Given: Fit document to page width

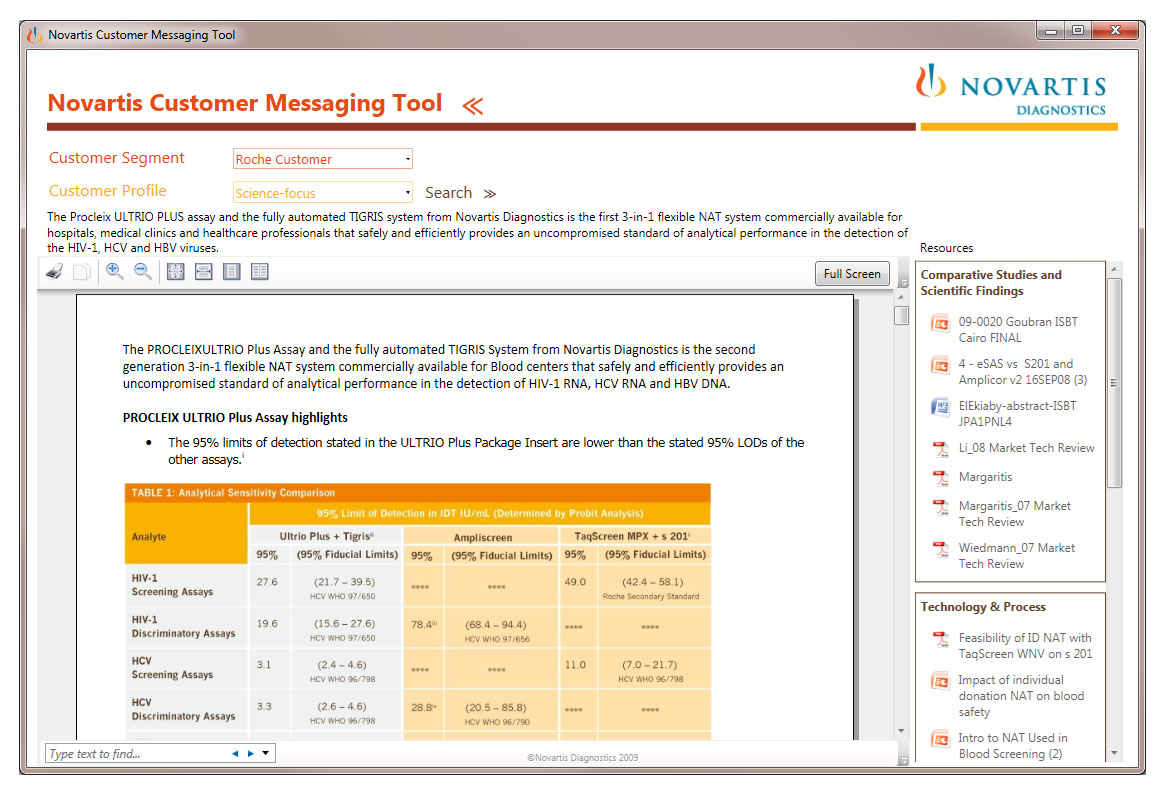Looking at the screenshot, I should pyautogui.click(x=204, y=272).
